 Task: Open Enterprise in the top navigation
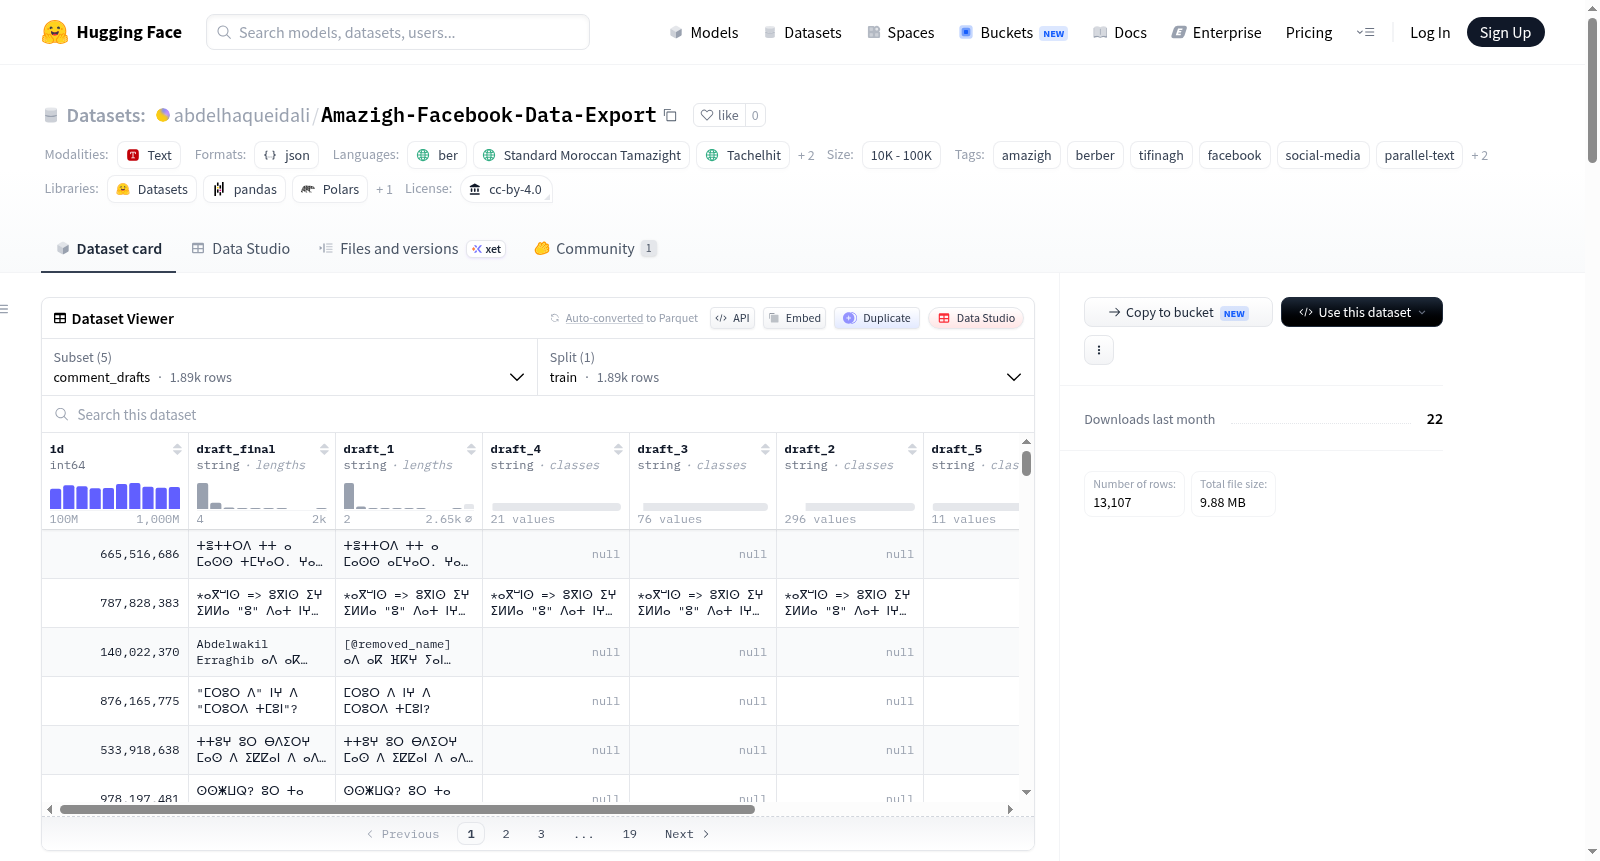coord(1216,33)
